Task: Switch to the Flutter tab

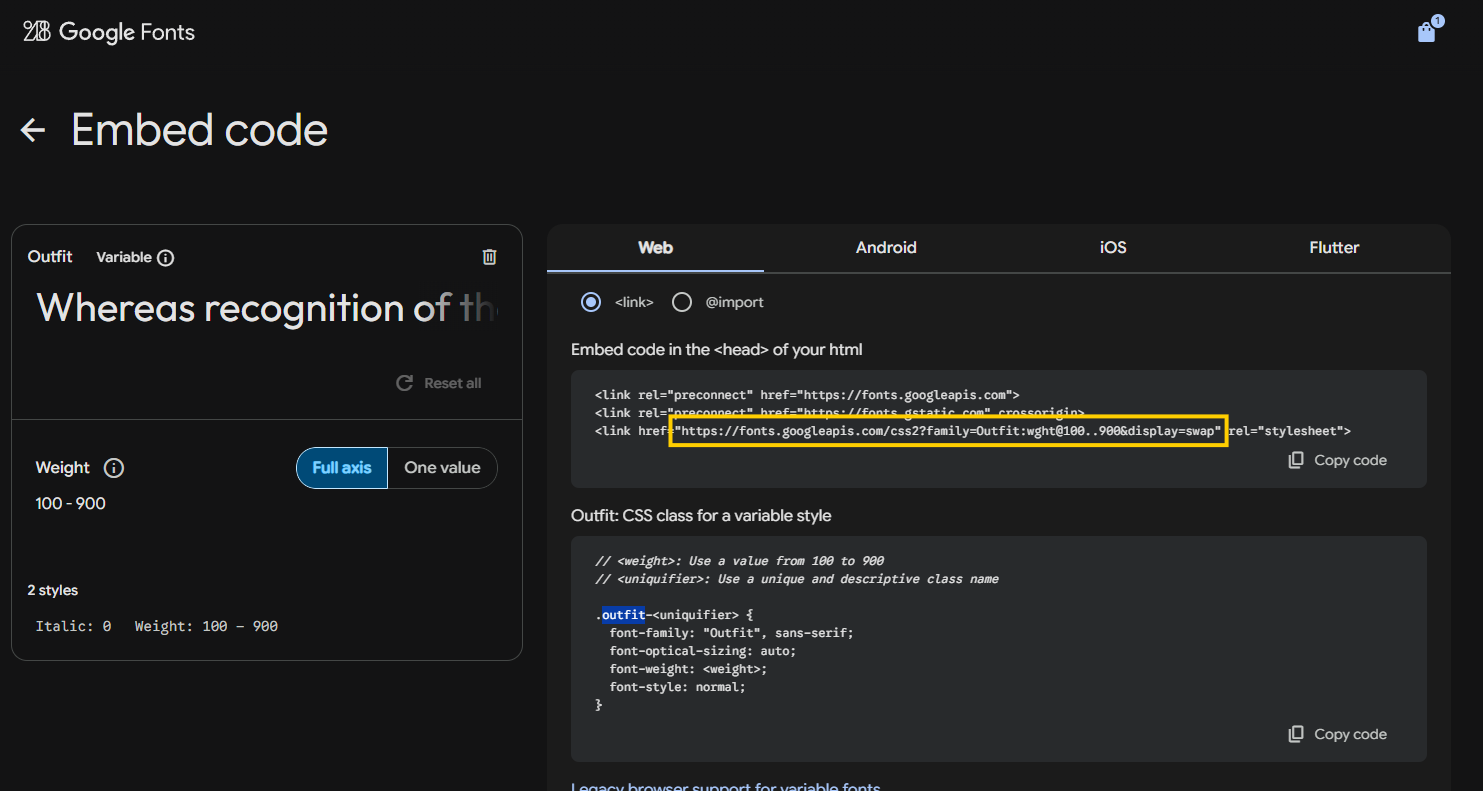Action: point(1334,248)
